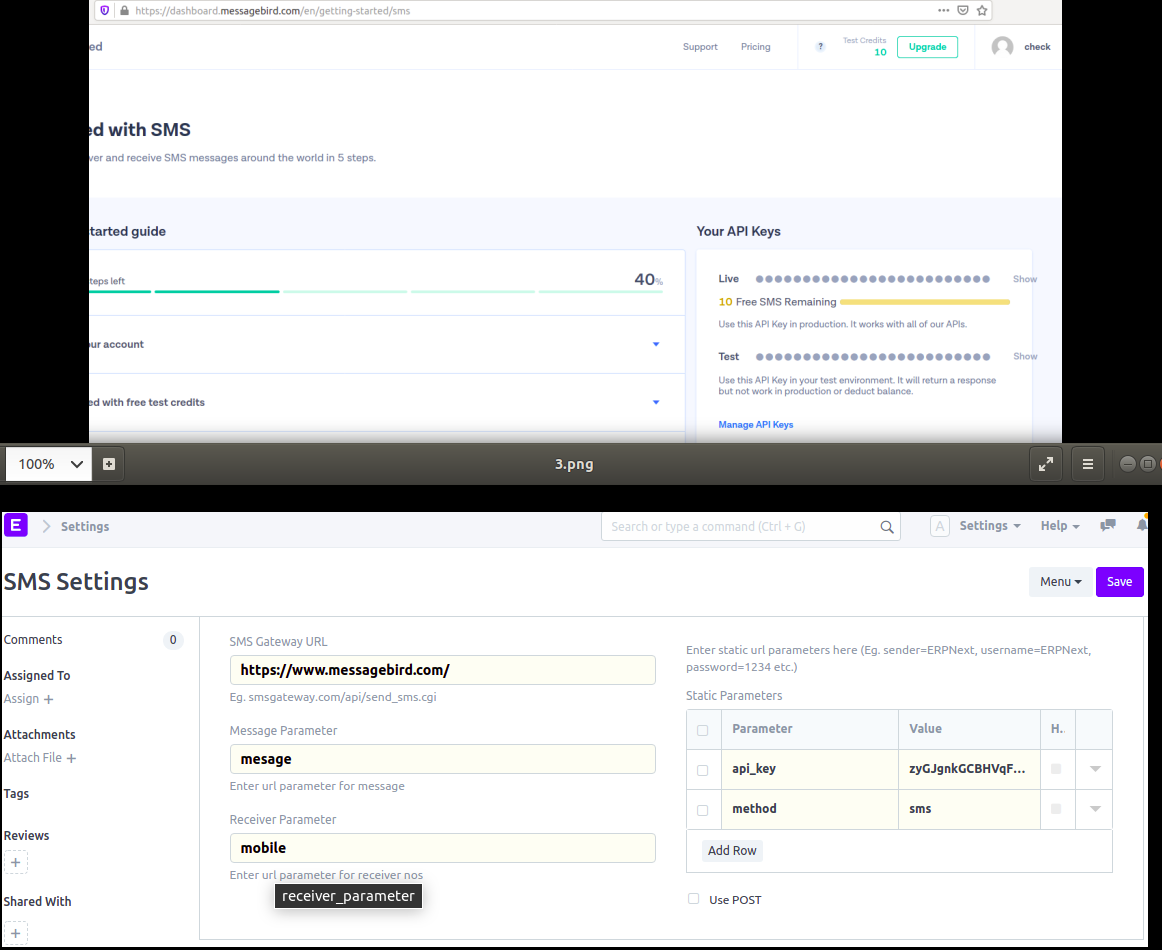Click the Add Row button

coord(732,850)
